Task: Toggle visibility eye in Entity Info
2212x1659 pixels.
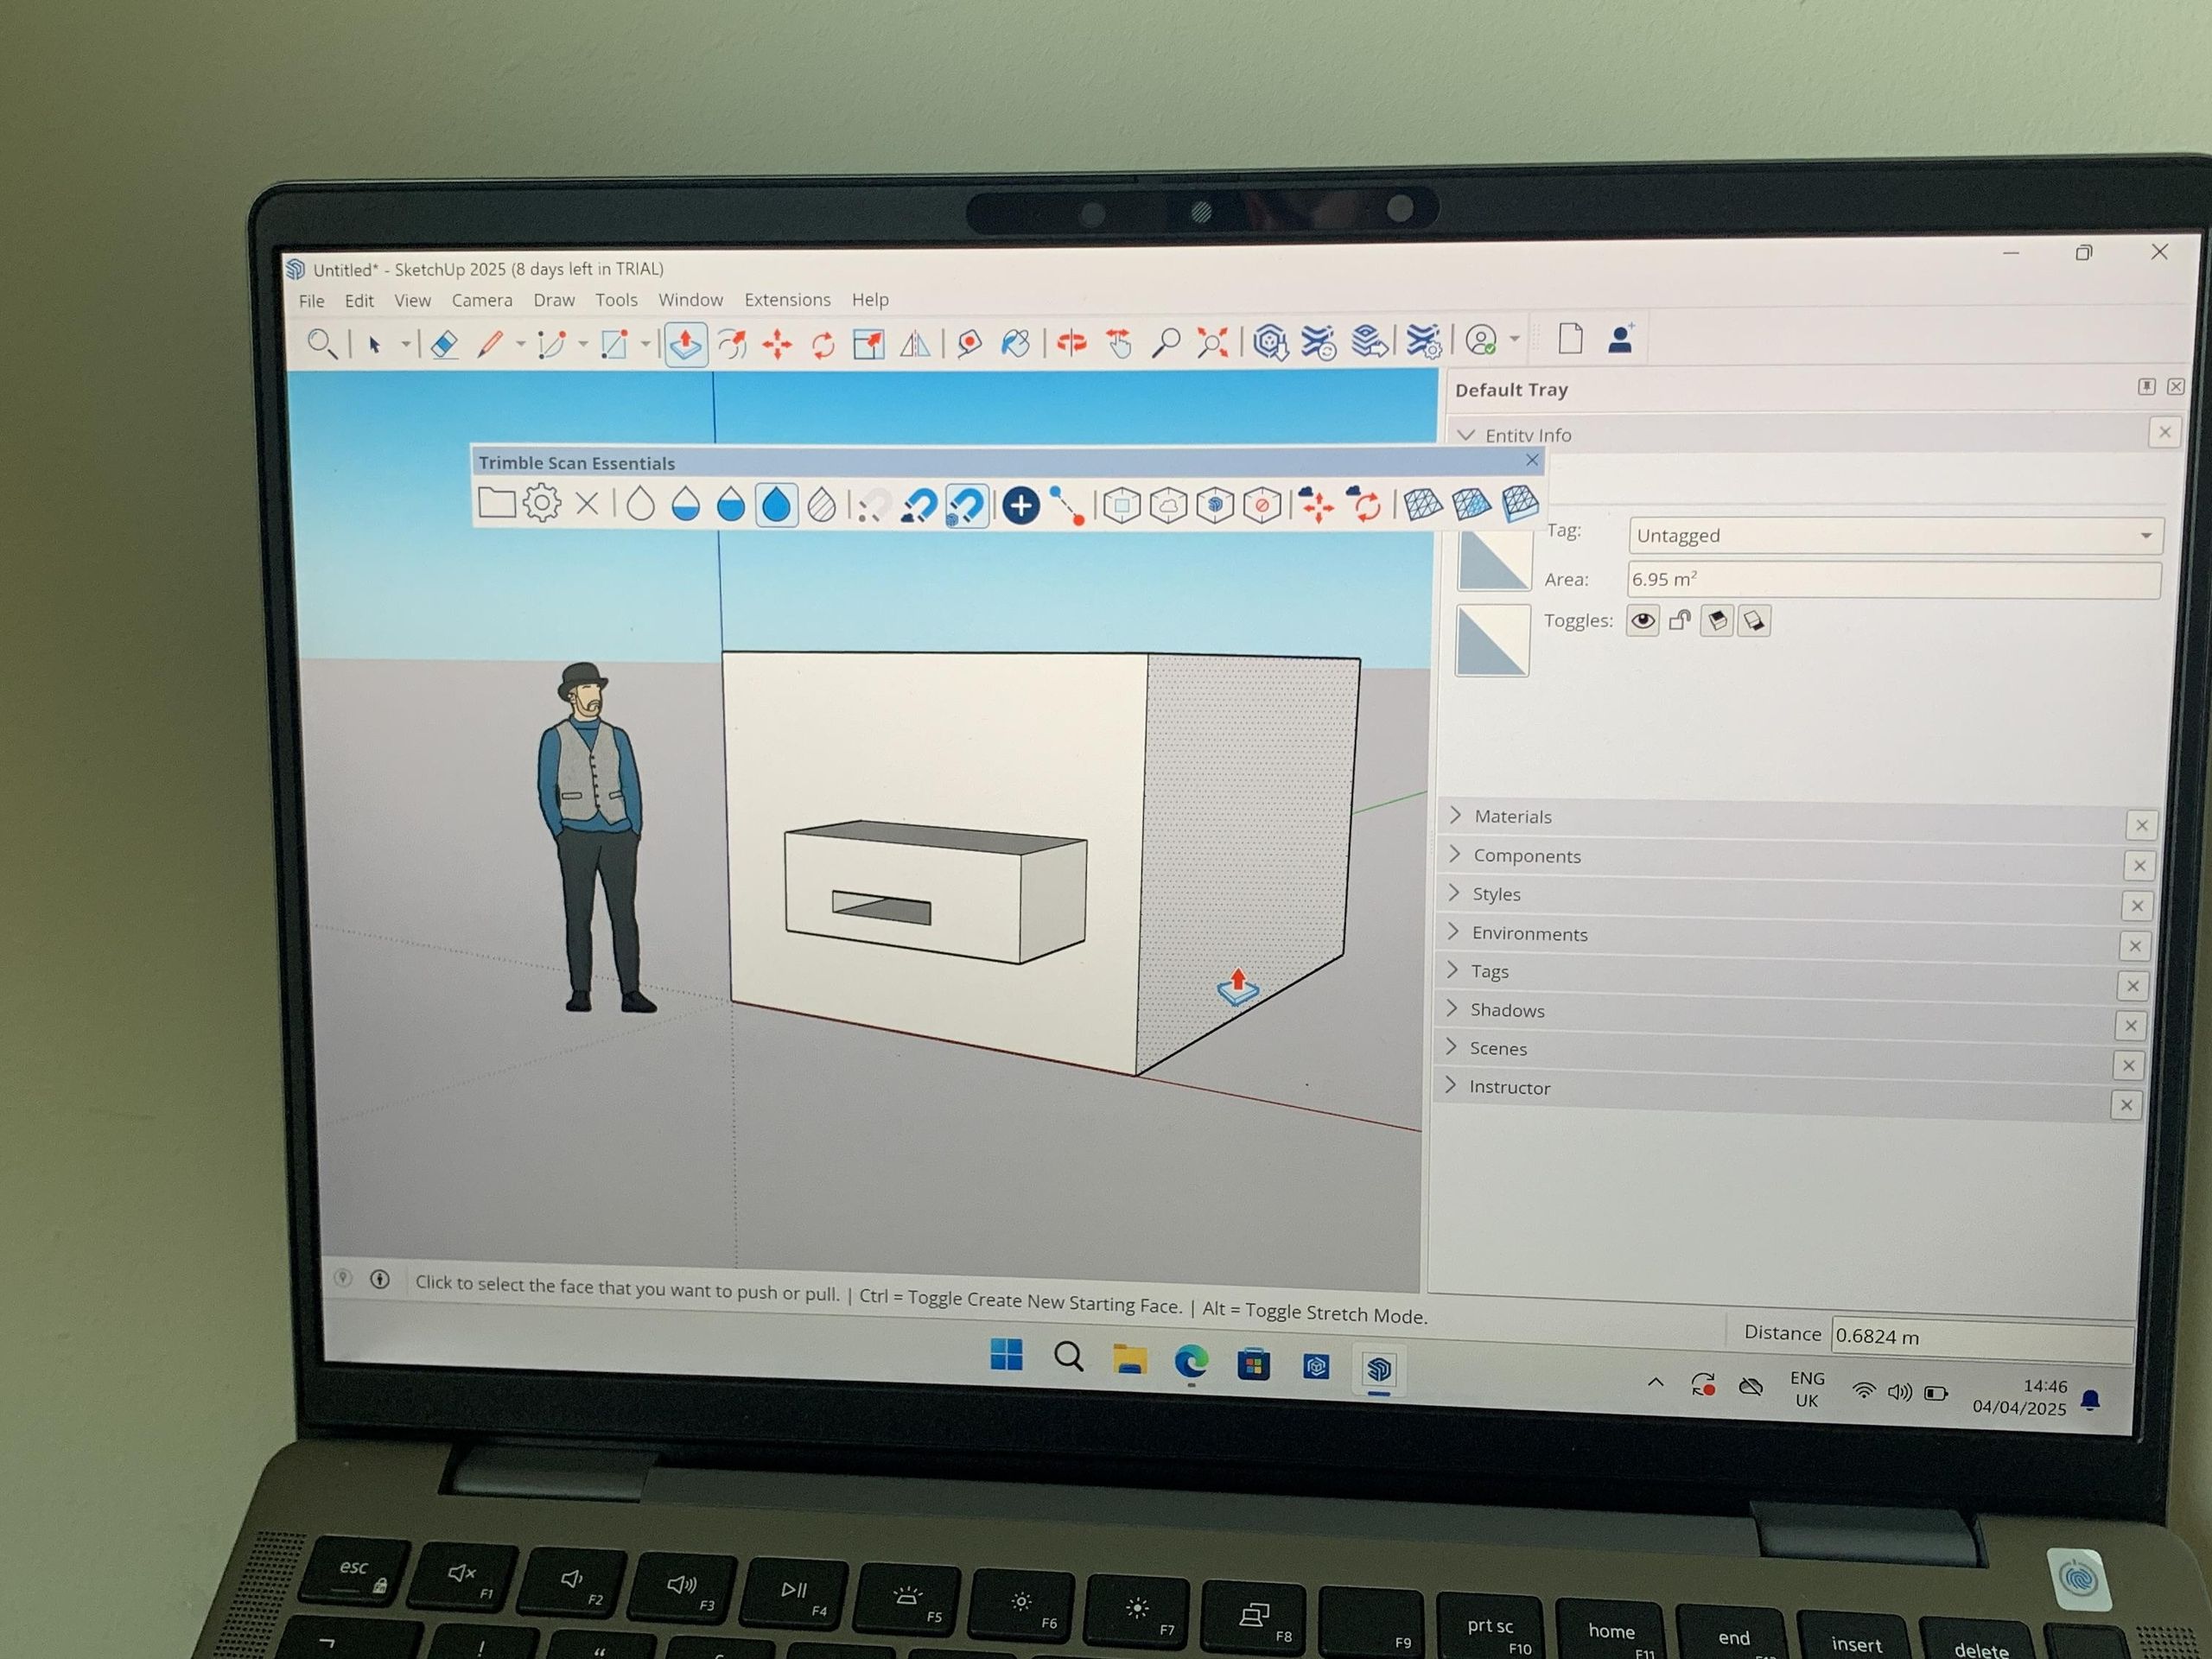Action: [1642, 621]
